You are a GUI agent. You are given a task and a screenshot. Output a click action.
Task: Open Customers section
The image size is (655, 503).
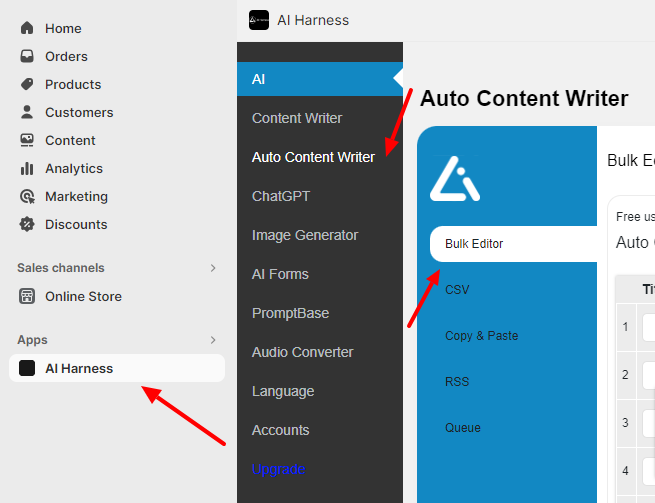(79, 112)
